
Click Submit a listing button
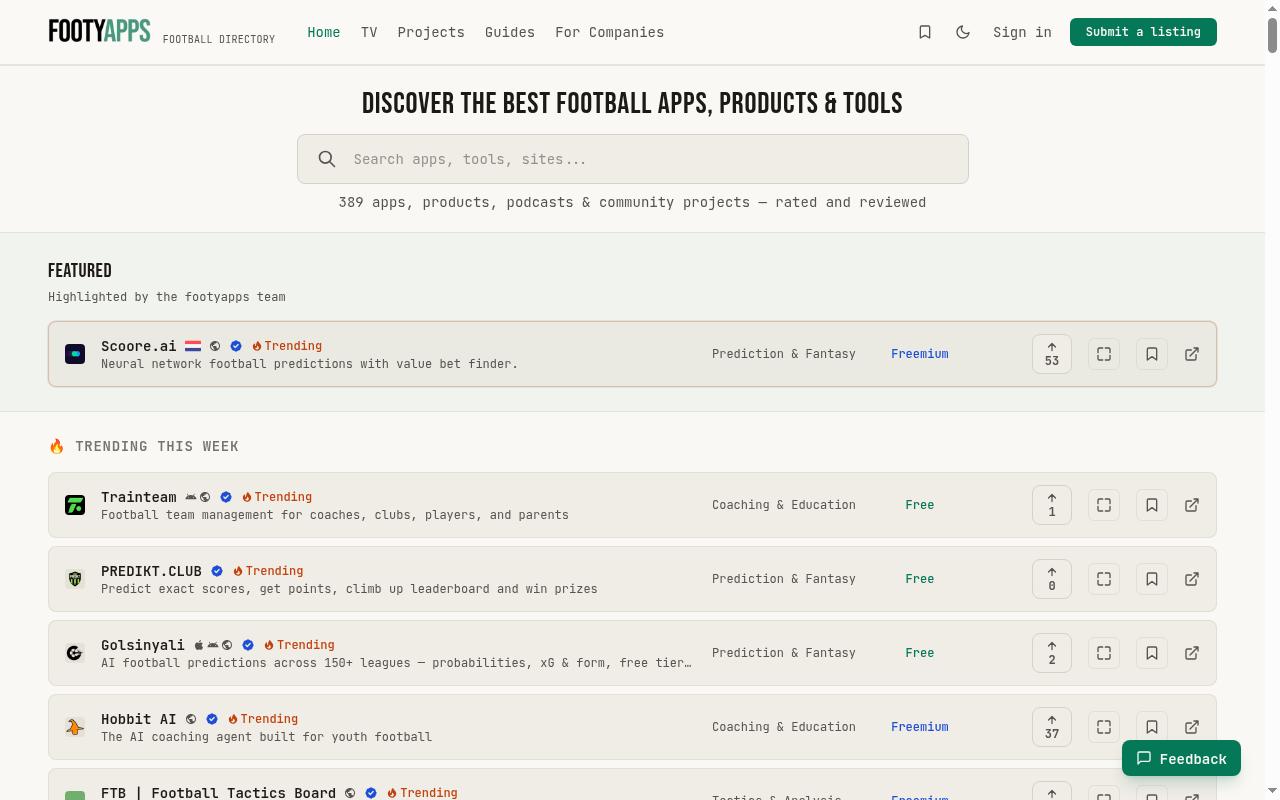click(x=1143, y=32)
